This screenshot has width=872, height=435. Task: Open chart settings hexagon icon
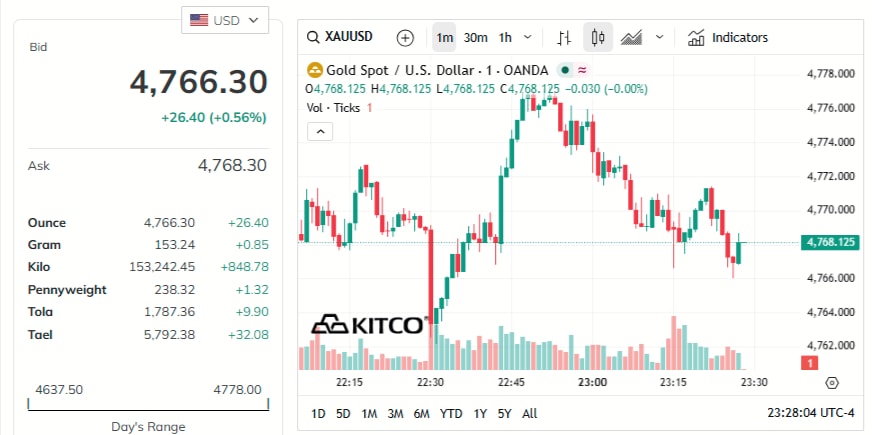(x=832, y=383)
